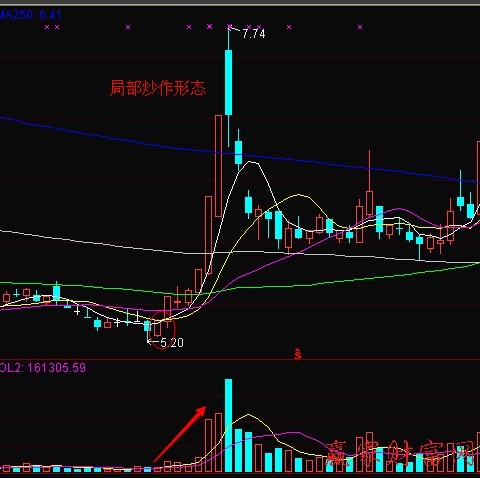This screenshot has height=478, width=480.
Task: Click the red S marker on the time axis
Action: click(x=298, y=354)
